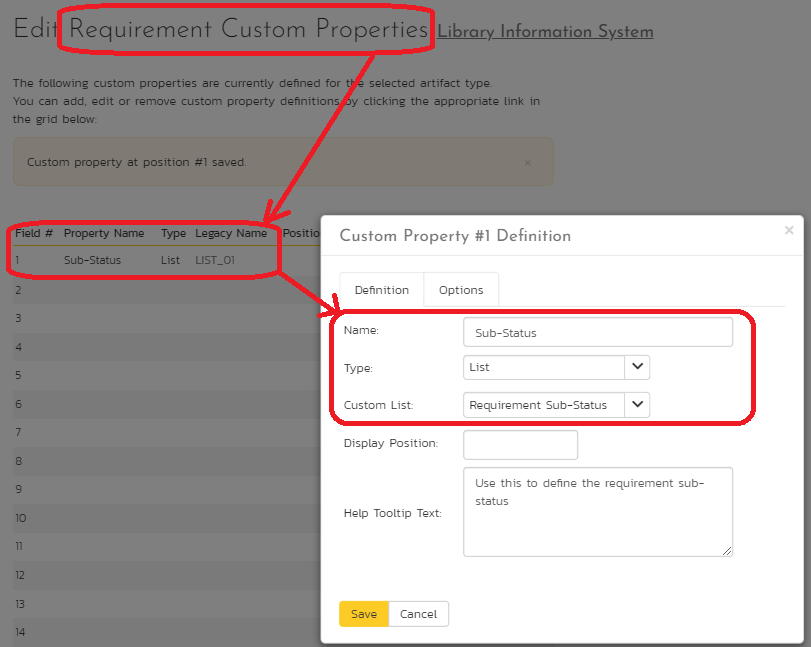Click into the Help Tooltip Text area
Viewport: 811px width, 647px height.
click(597, 511)
